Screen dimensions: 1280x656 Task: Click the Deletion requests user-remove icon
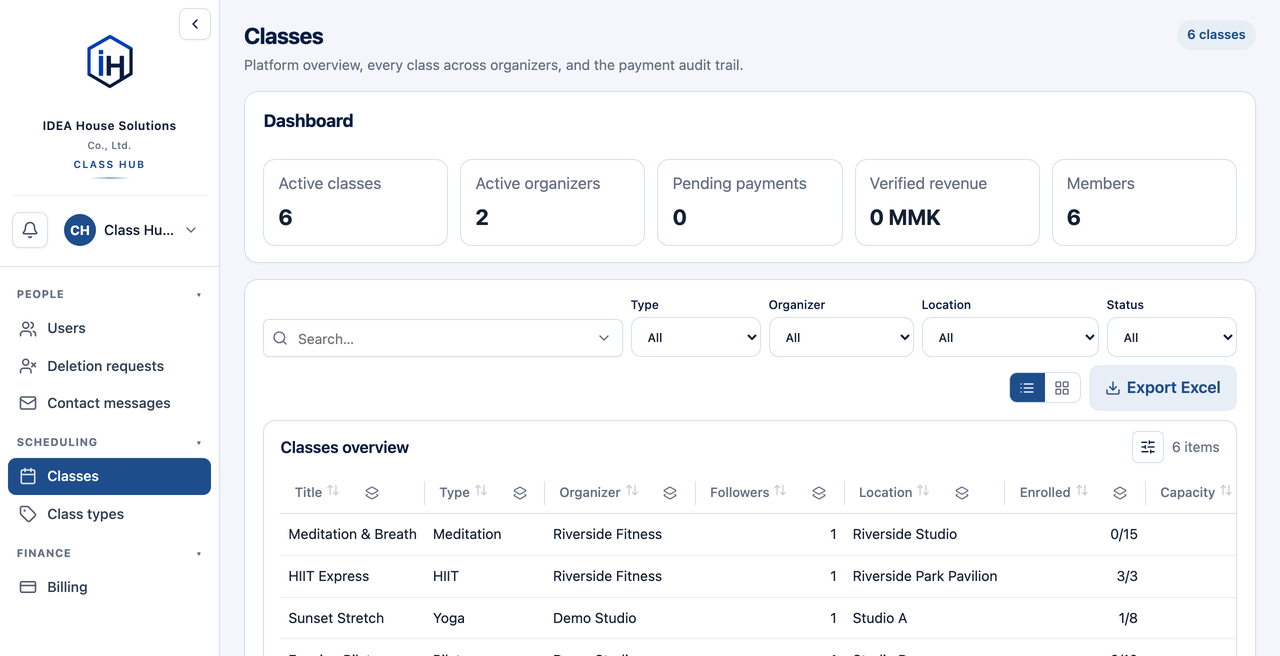coord(28,366)
